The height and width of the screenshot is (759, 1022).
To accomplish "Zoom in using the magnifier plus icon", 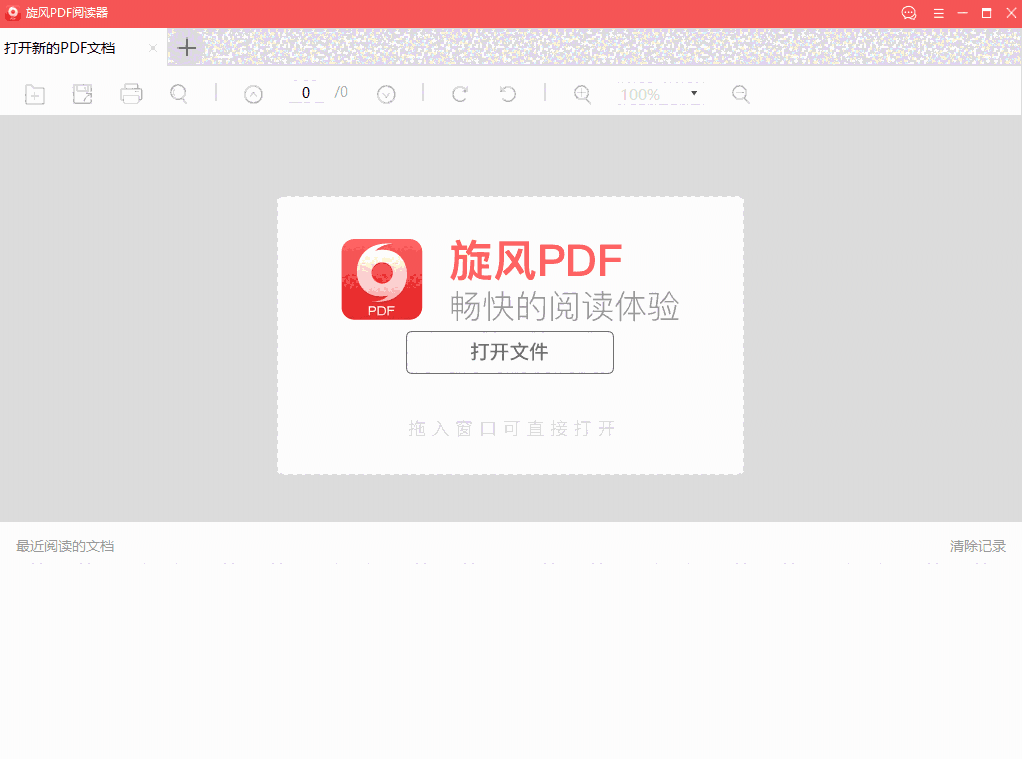I will click(581, 93).
